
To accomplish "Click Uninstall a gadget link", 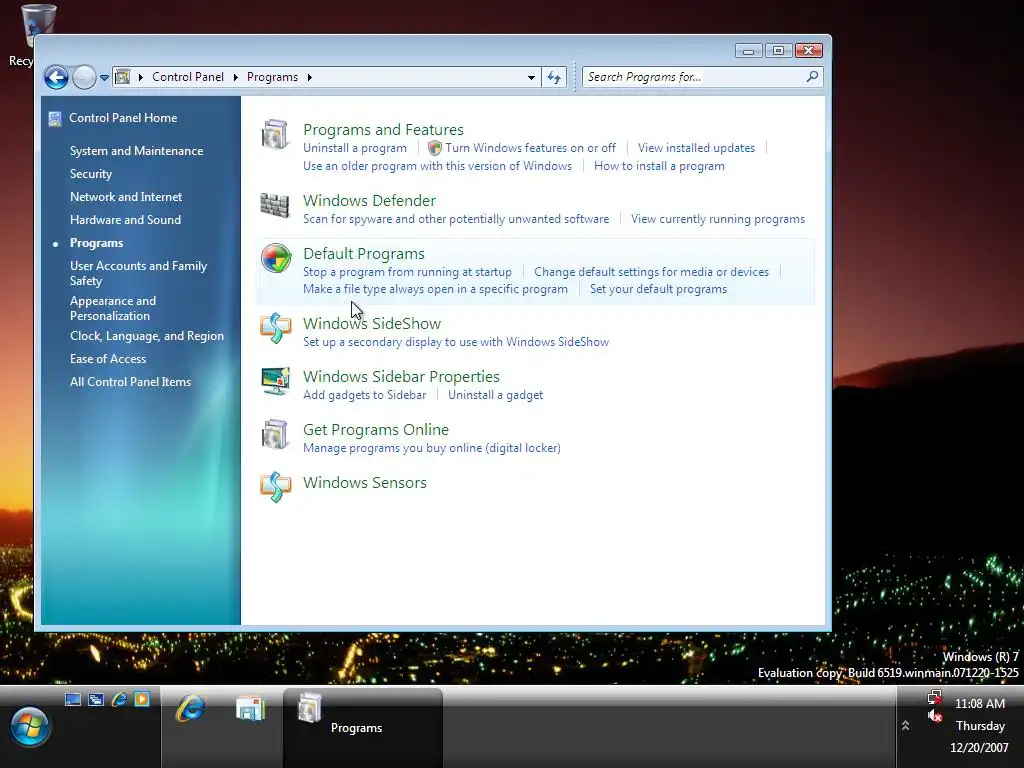I will (495, 395).
